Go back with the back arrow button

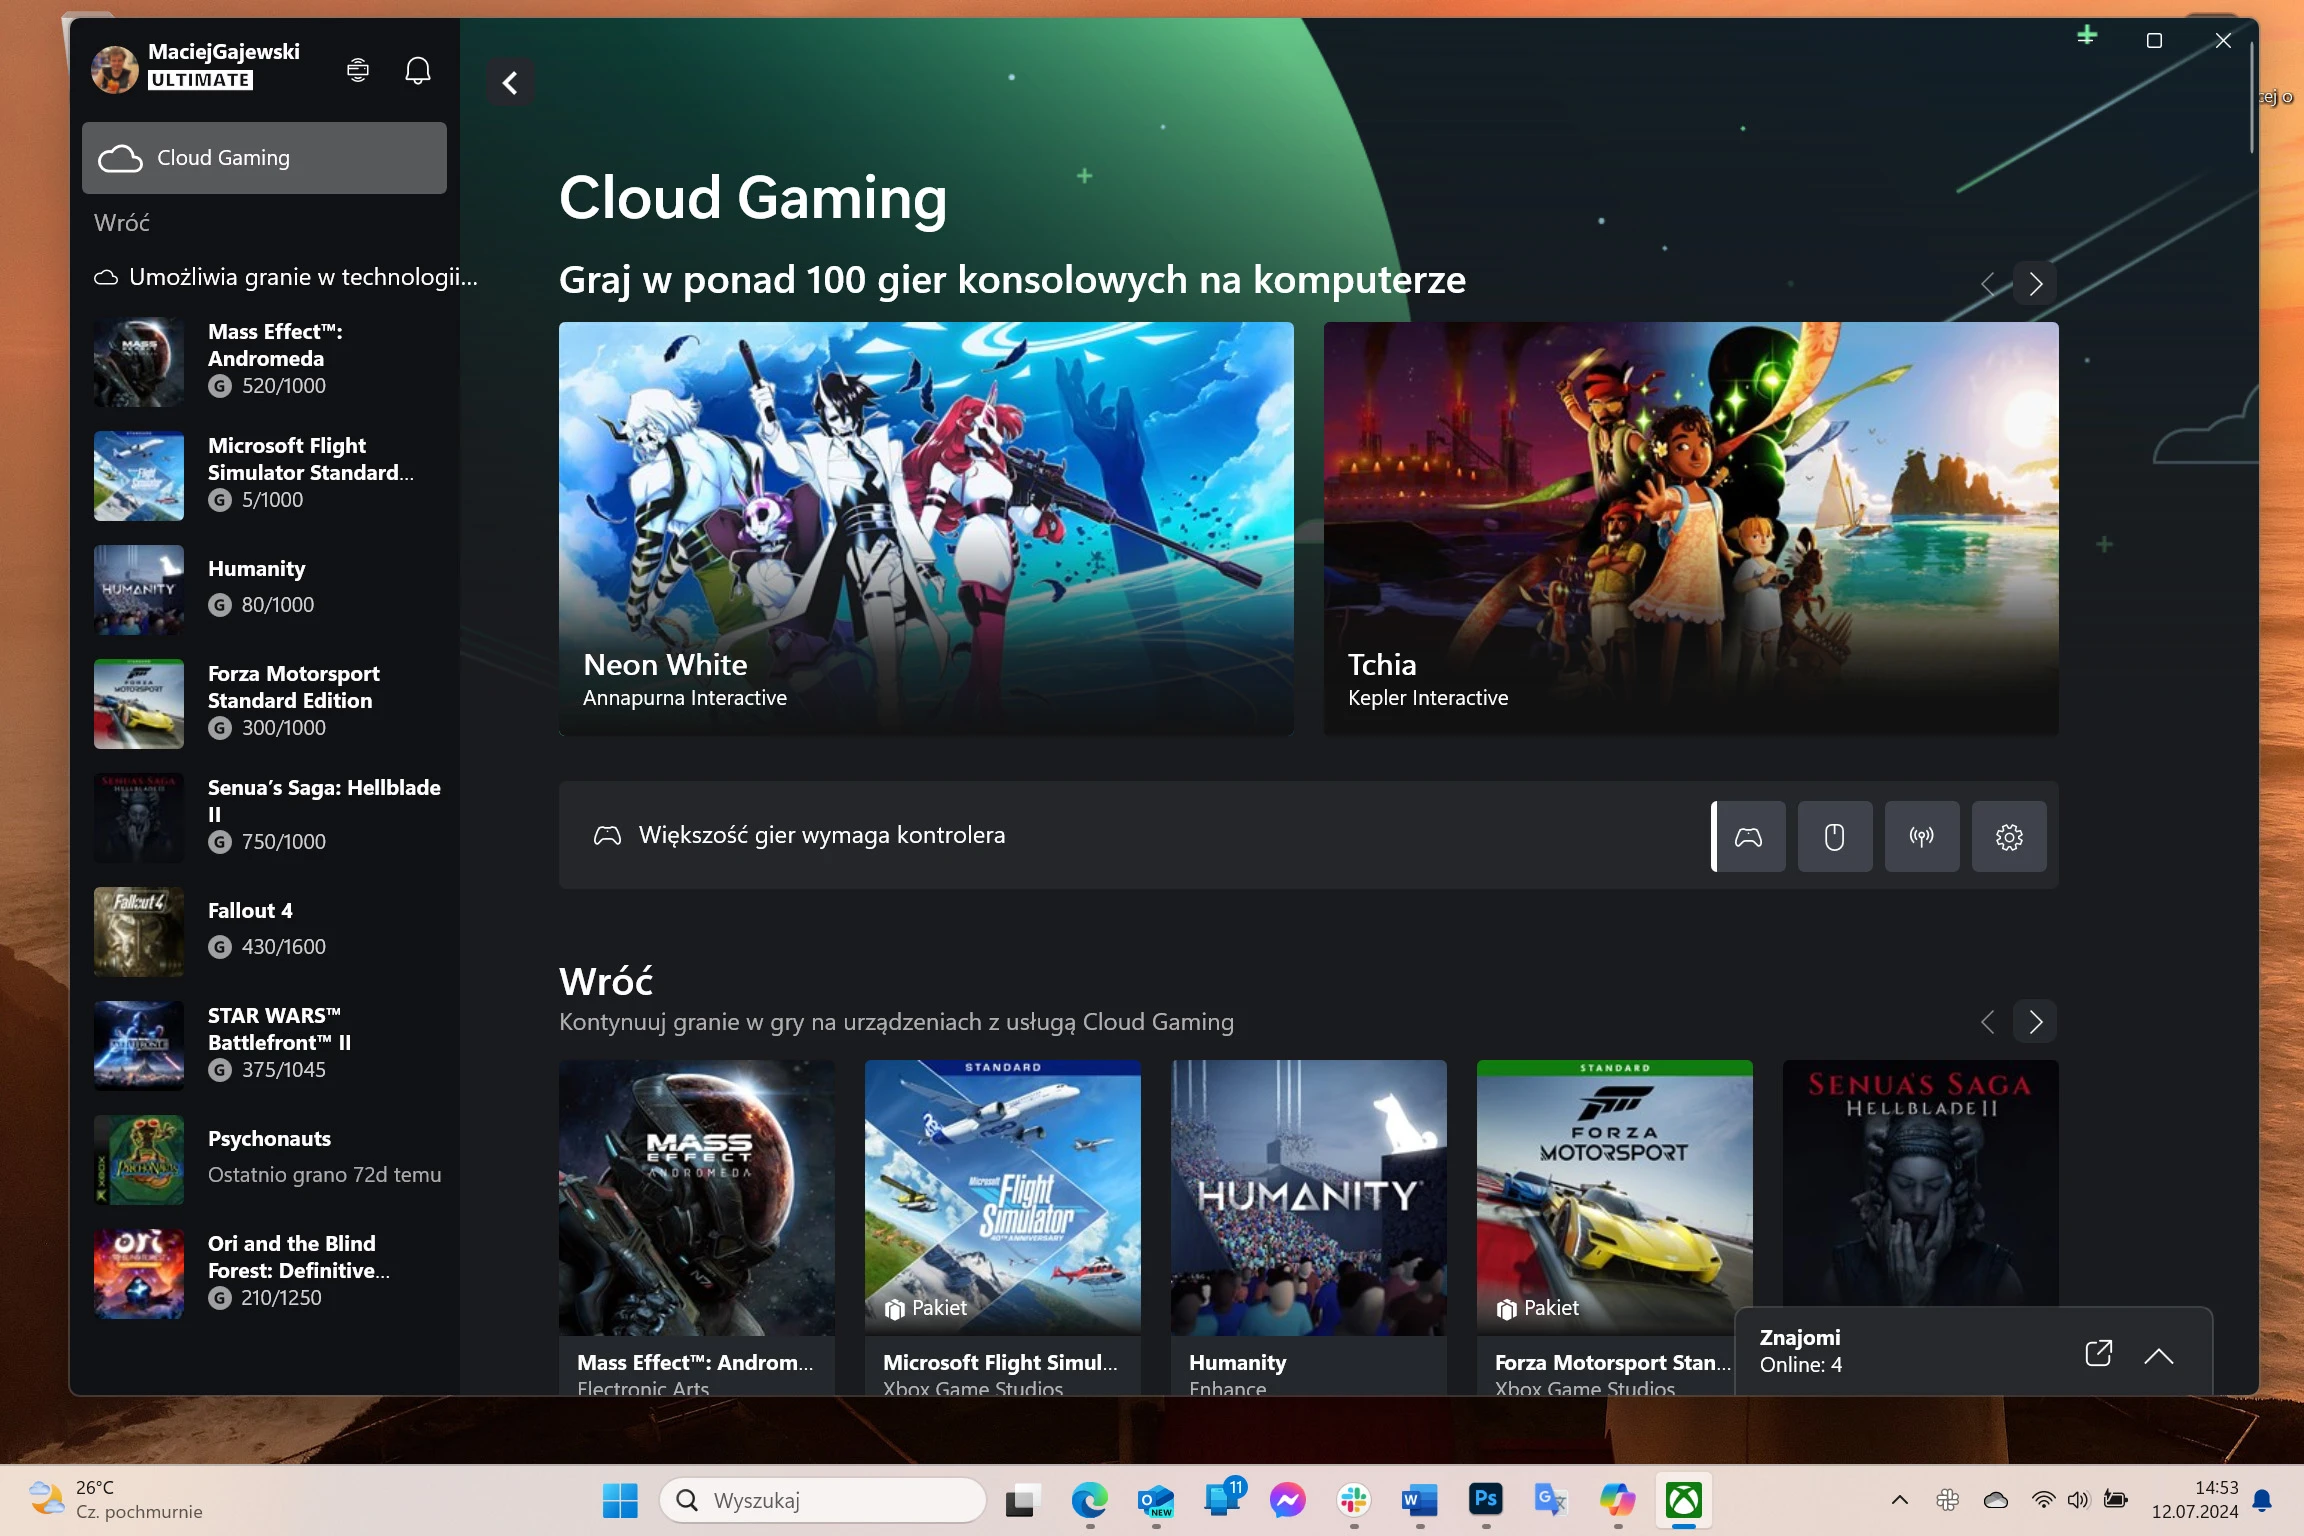click(510, 83)
